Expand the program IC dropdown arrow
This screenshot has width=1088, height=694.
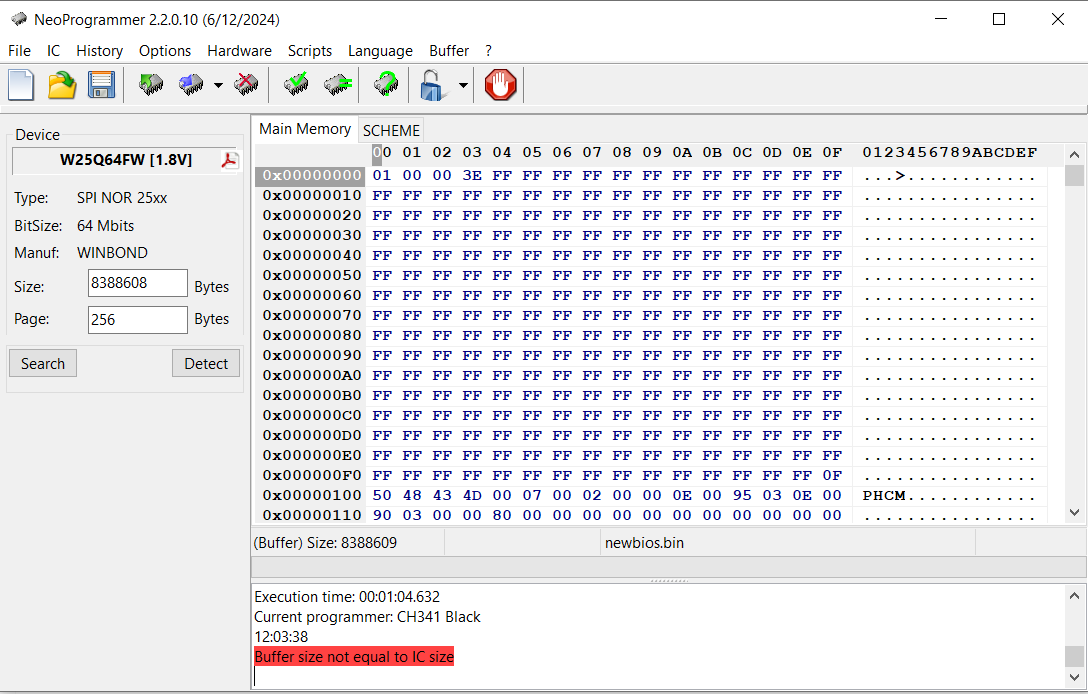pos(218,86)
